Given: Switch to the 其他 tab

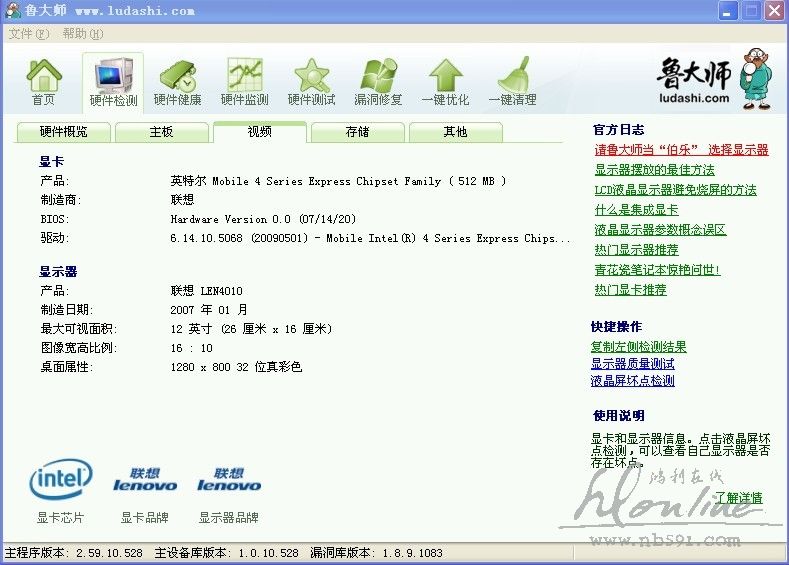Looking at the screenshot, I should click(x=455, y=132).
